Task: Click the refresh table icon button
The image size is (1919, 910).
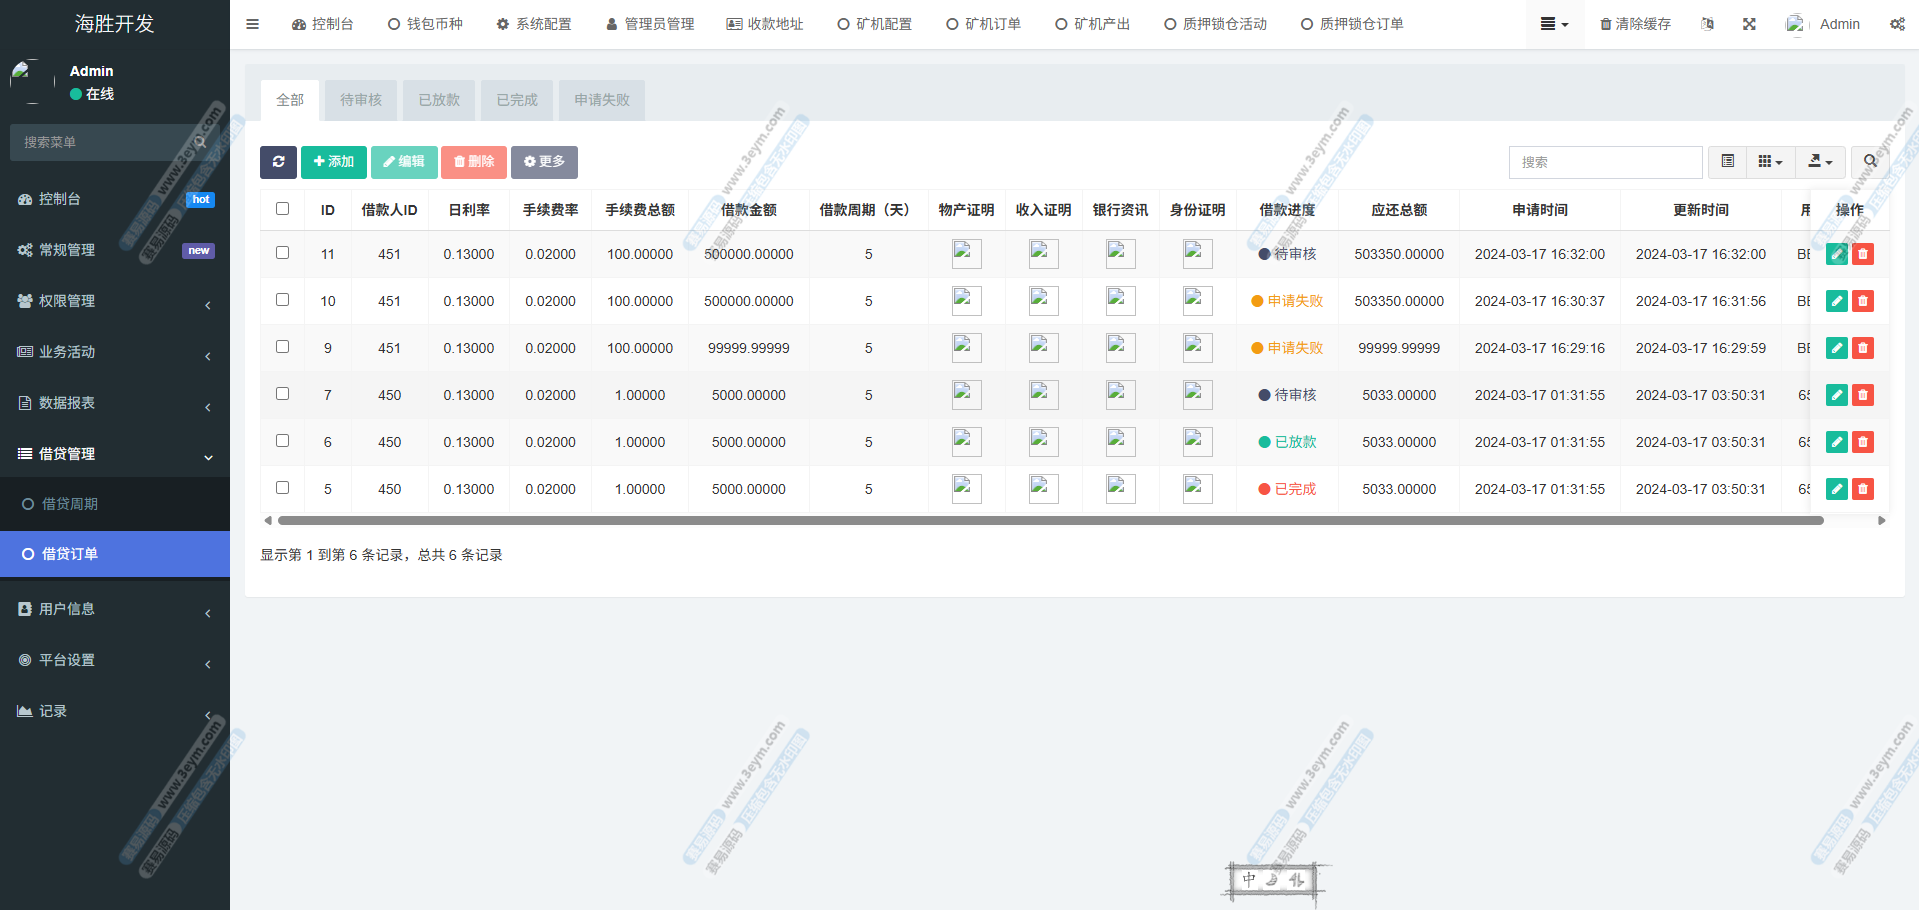Action: (x=278, y=162)
